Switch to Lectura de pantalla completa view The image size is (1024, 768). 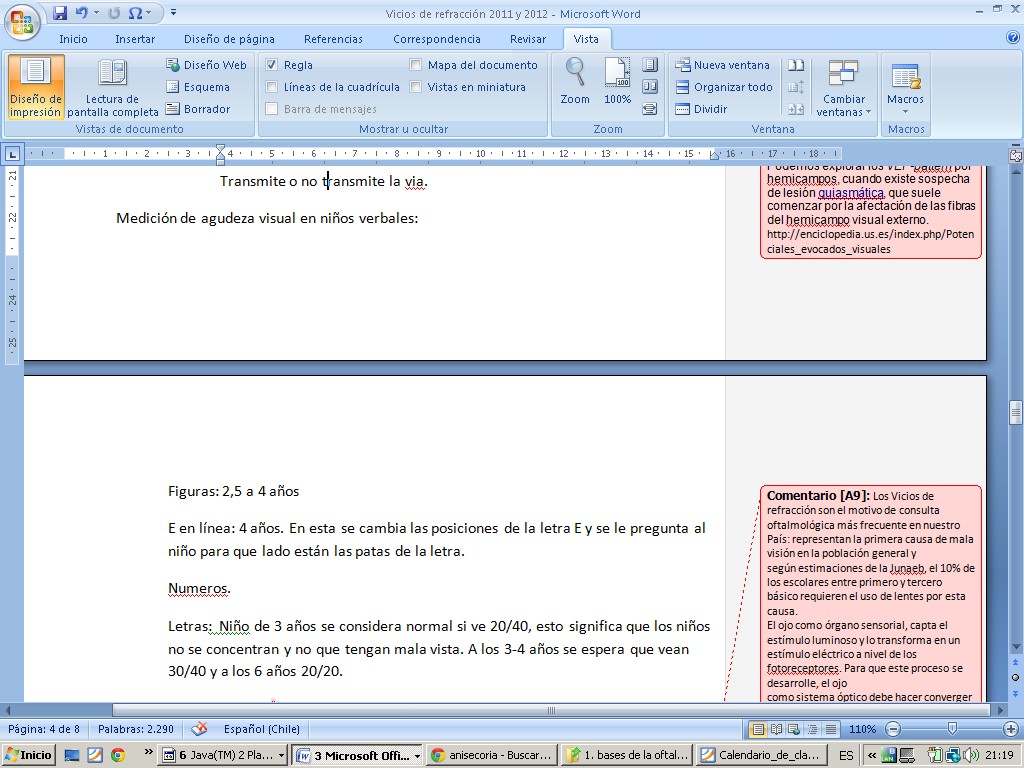[112, 87]
